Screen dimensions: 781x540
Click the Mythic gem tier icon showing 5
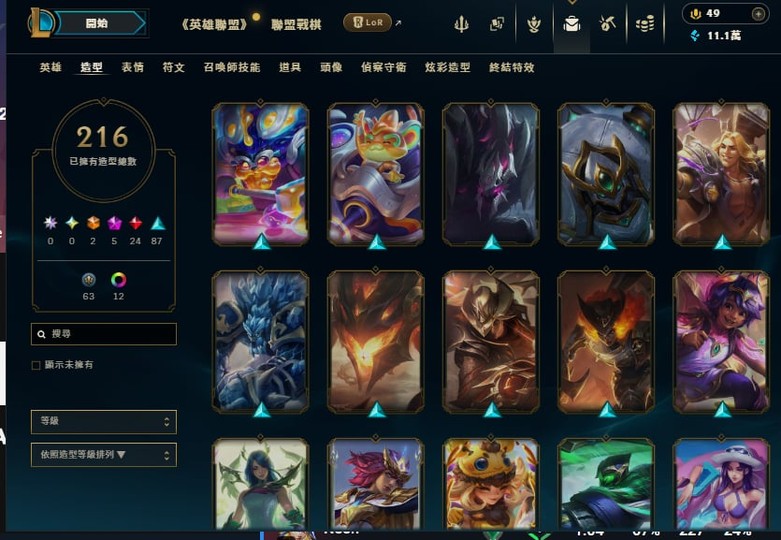coord(115,223)
